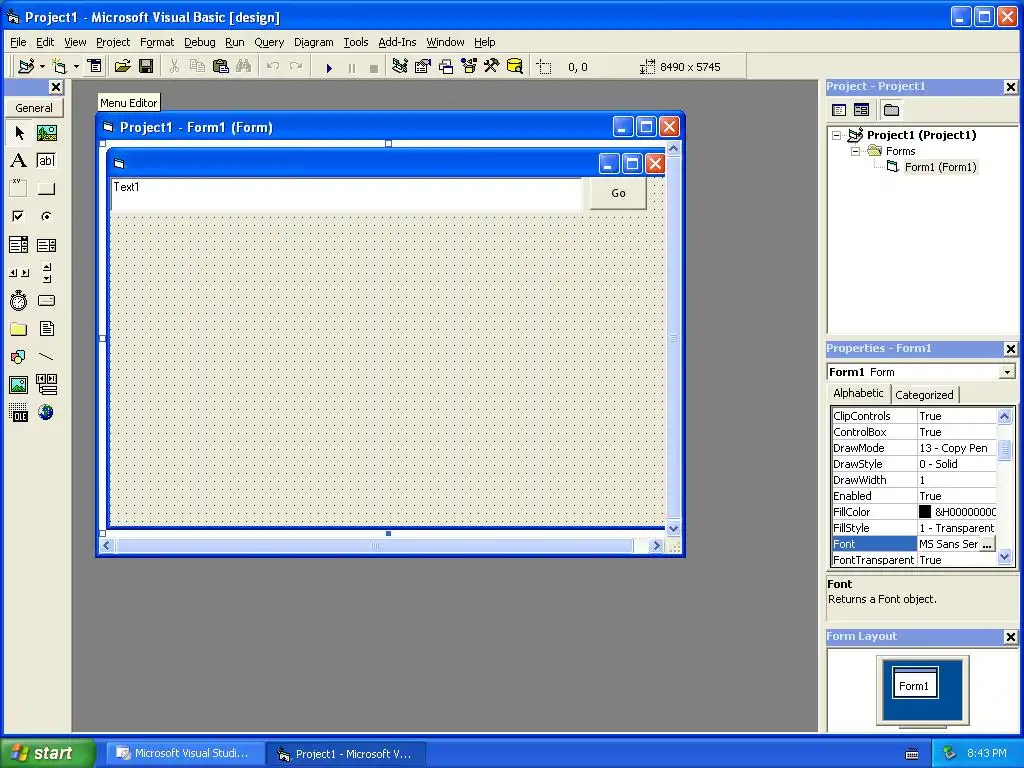
Task: Switch to Microsoft Visual Studi... taskbar item
Action: [x=186, y=754]
